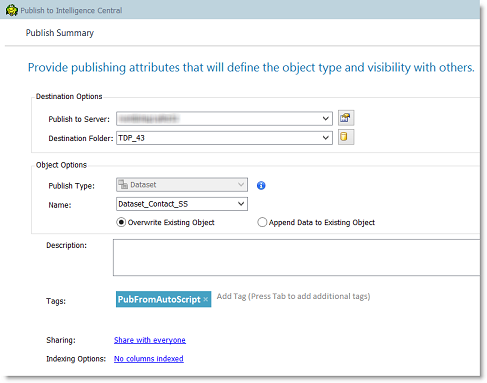Click the No columns indexed link
487x383 pixels.
pos(149,359)
